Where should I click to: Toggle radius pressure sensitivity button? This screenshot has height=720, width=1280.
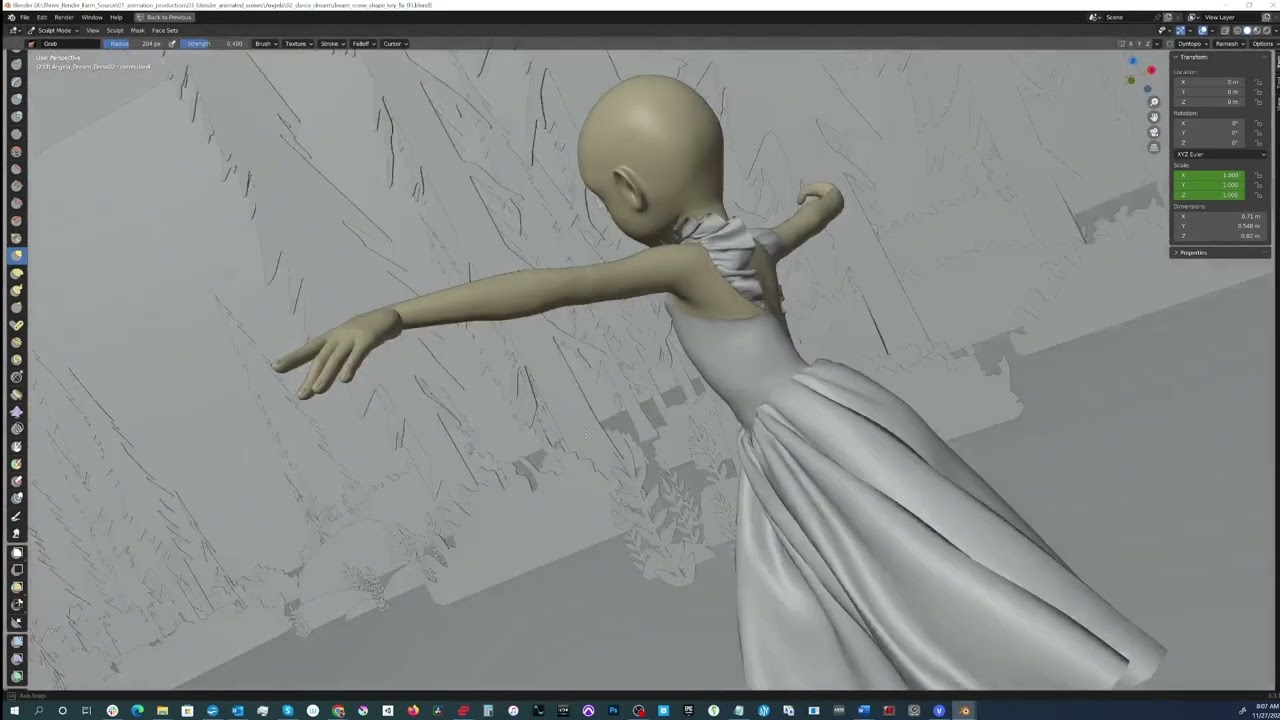tap(172, 44)
